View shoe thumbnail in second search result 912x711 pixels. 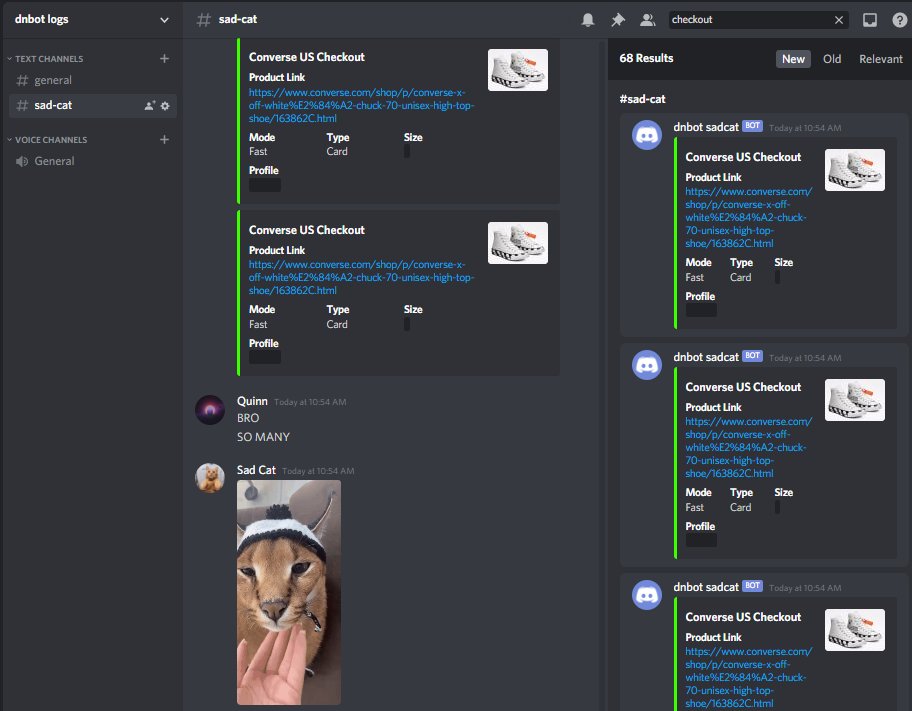(854, 400)
